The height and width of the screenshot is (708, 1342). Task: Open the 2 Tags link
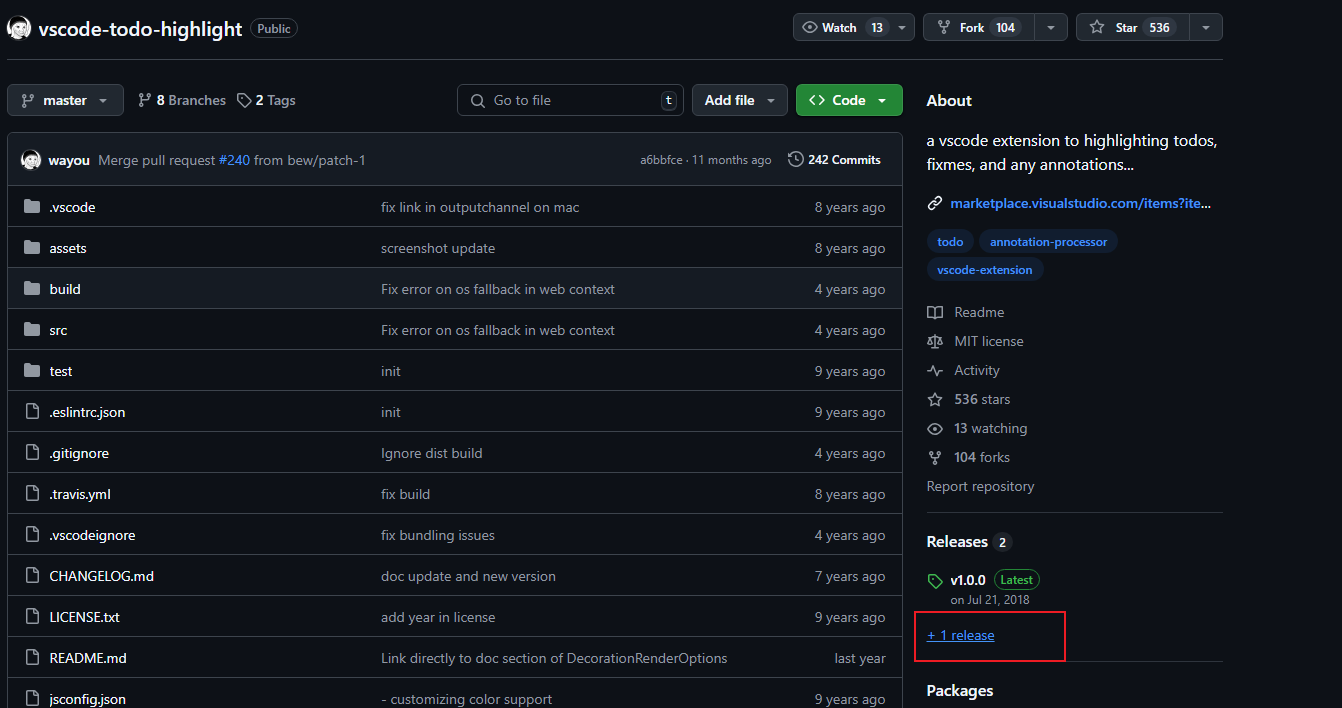point(266,100)
